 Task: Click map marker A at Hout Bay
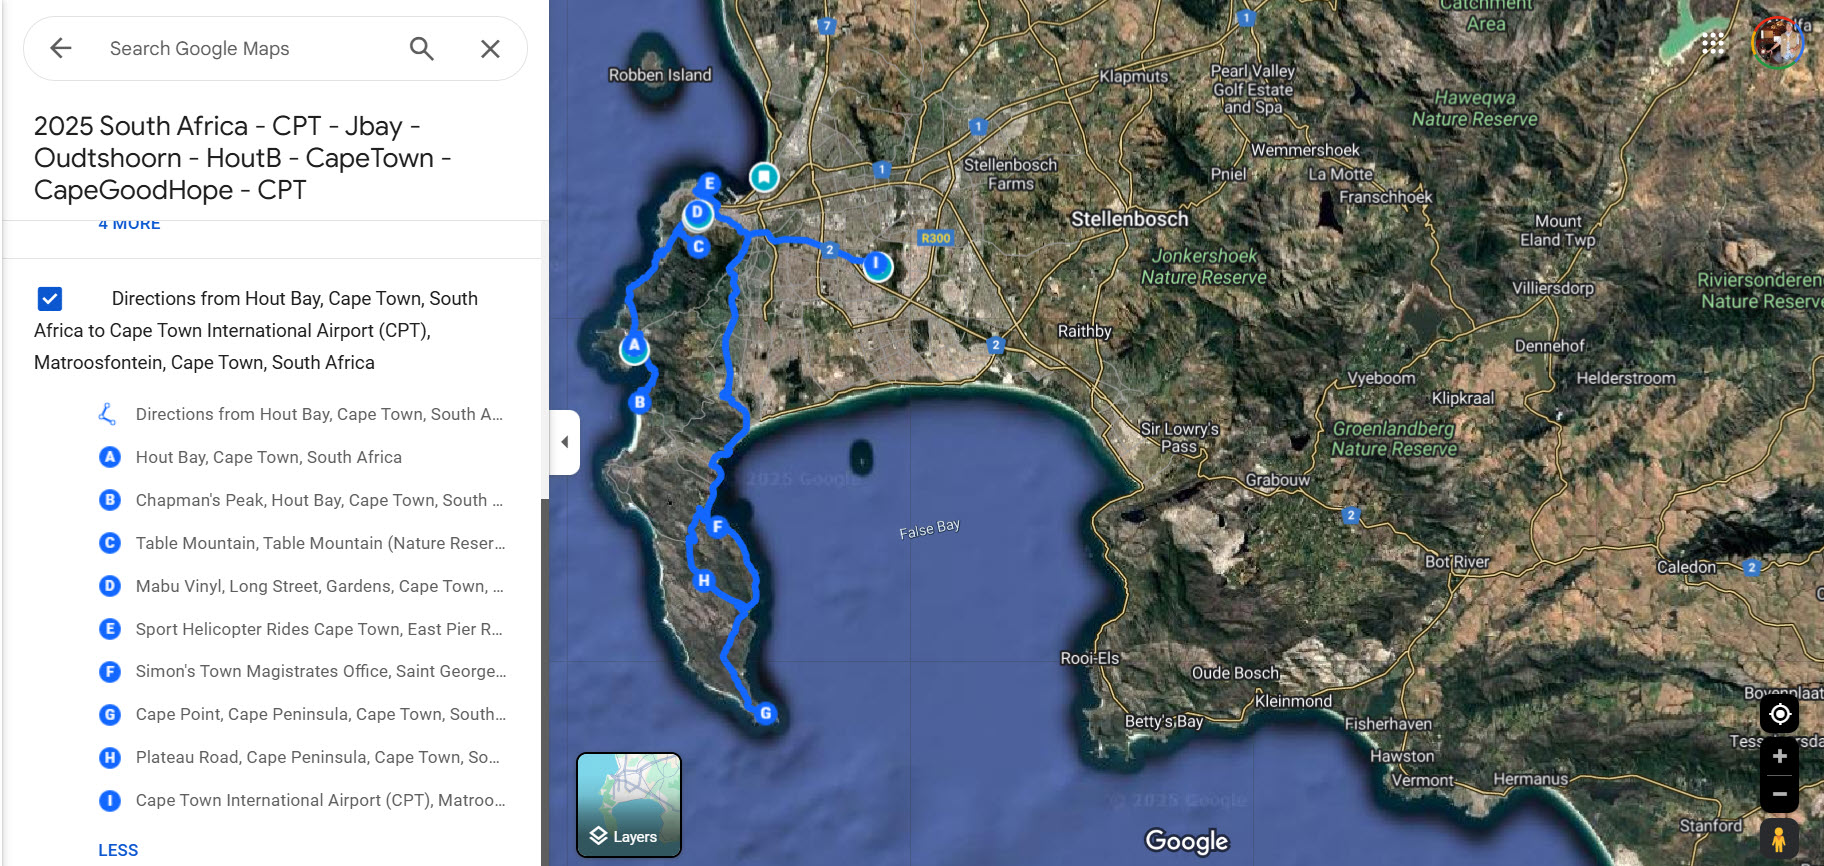634,347
